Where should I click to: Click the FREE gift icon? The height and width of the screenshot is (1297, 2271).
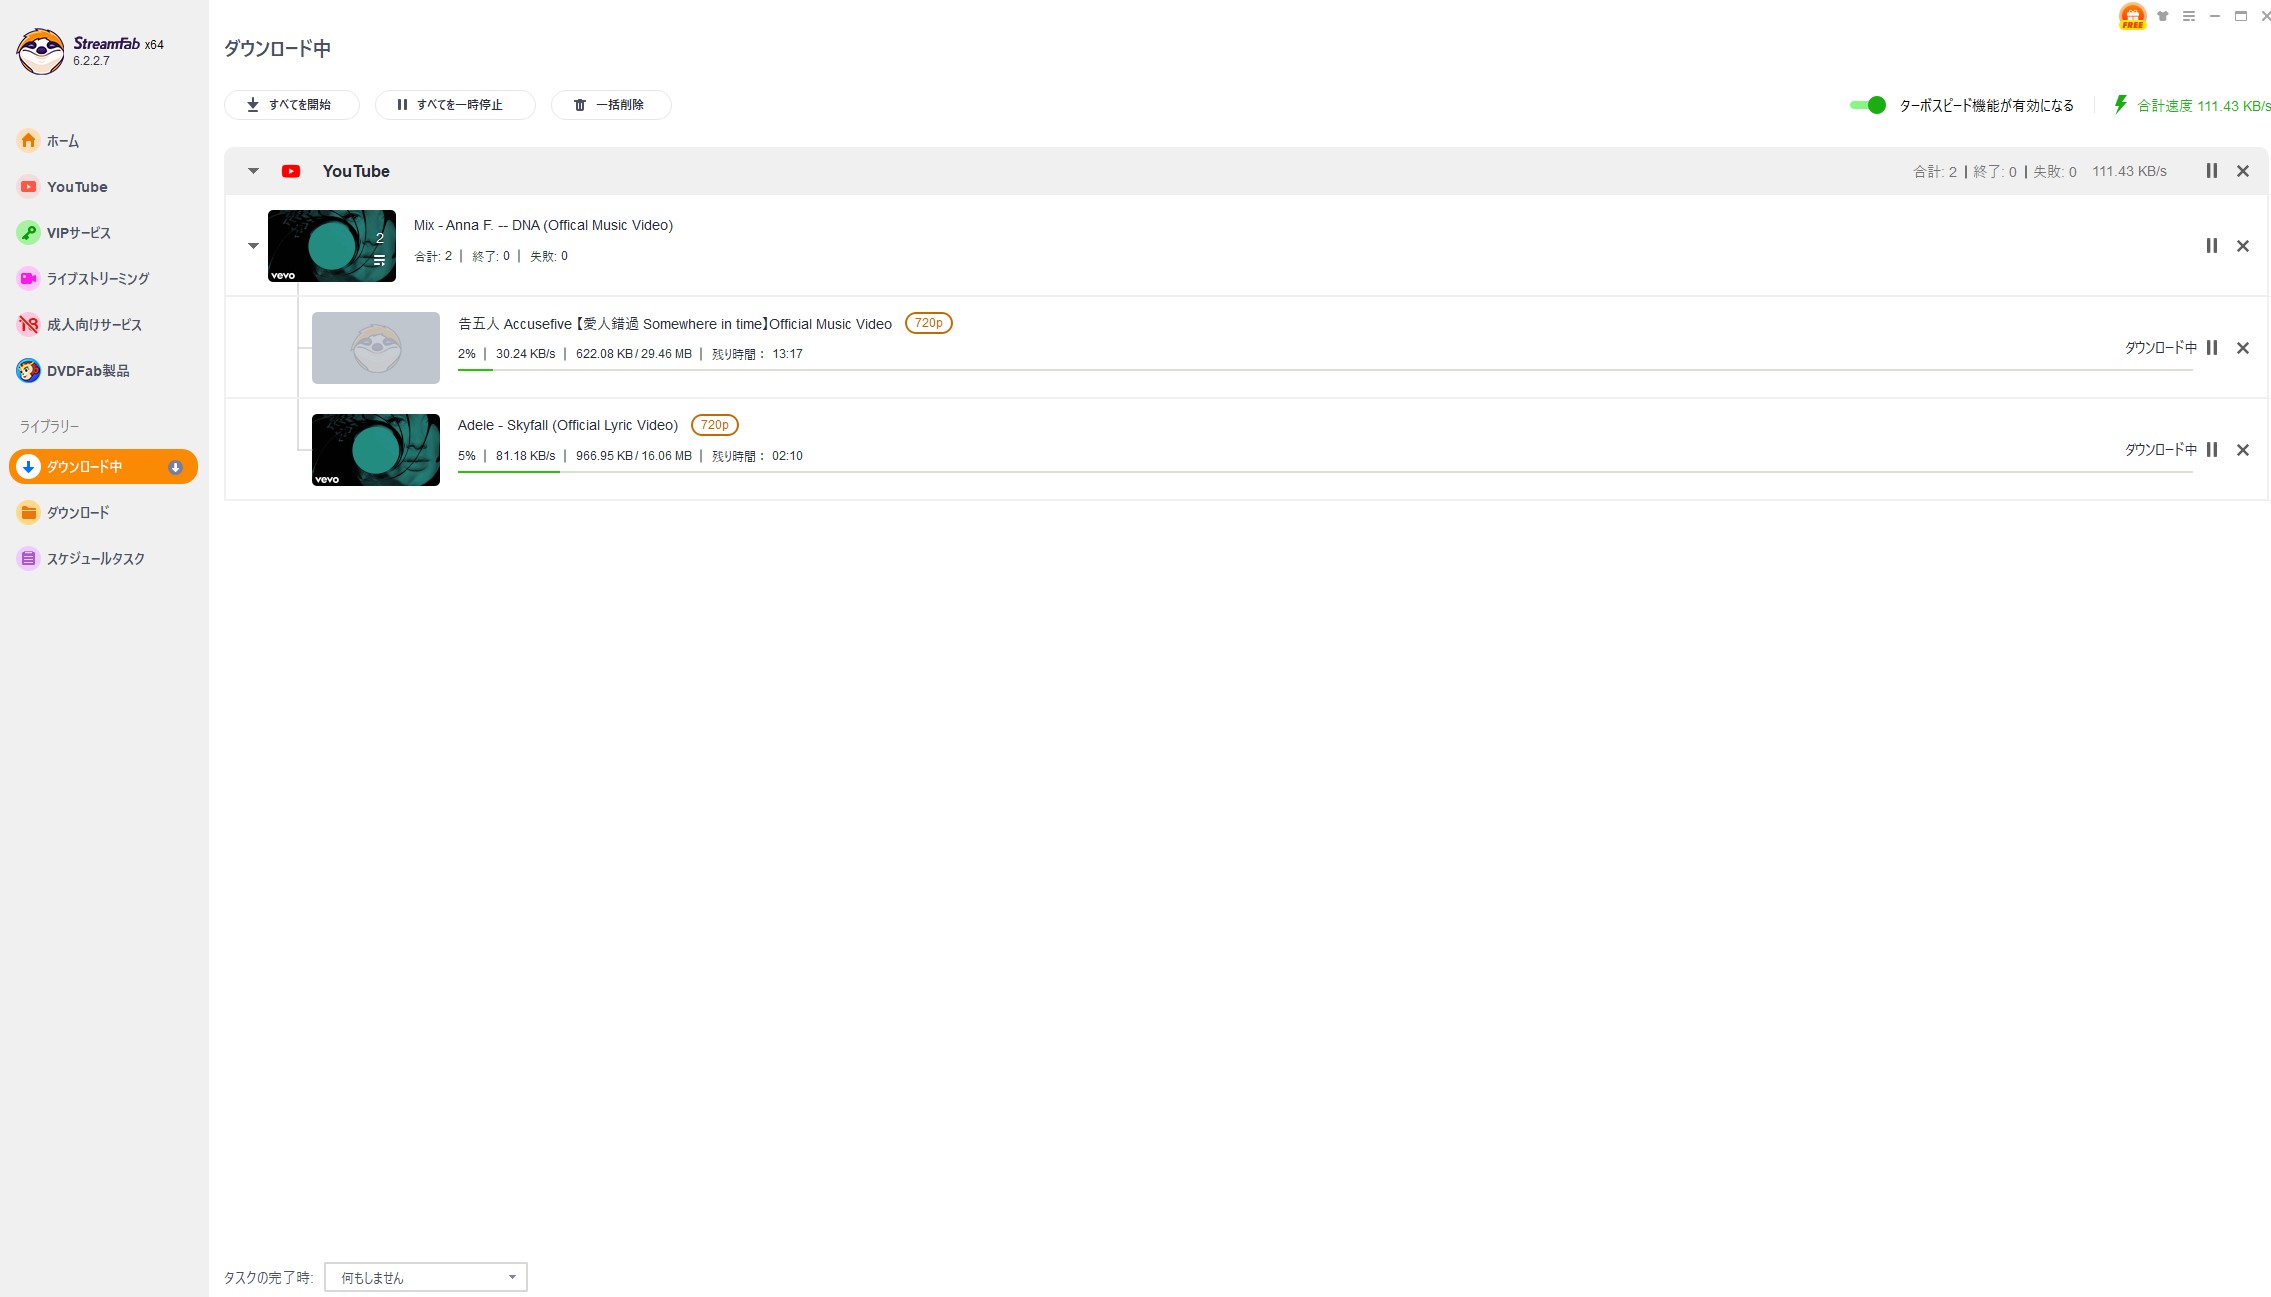pos(2133,16)
